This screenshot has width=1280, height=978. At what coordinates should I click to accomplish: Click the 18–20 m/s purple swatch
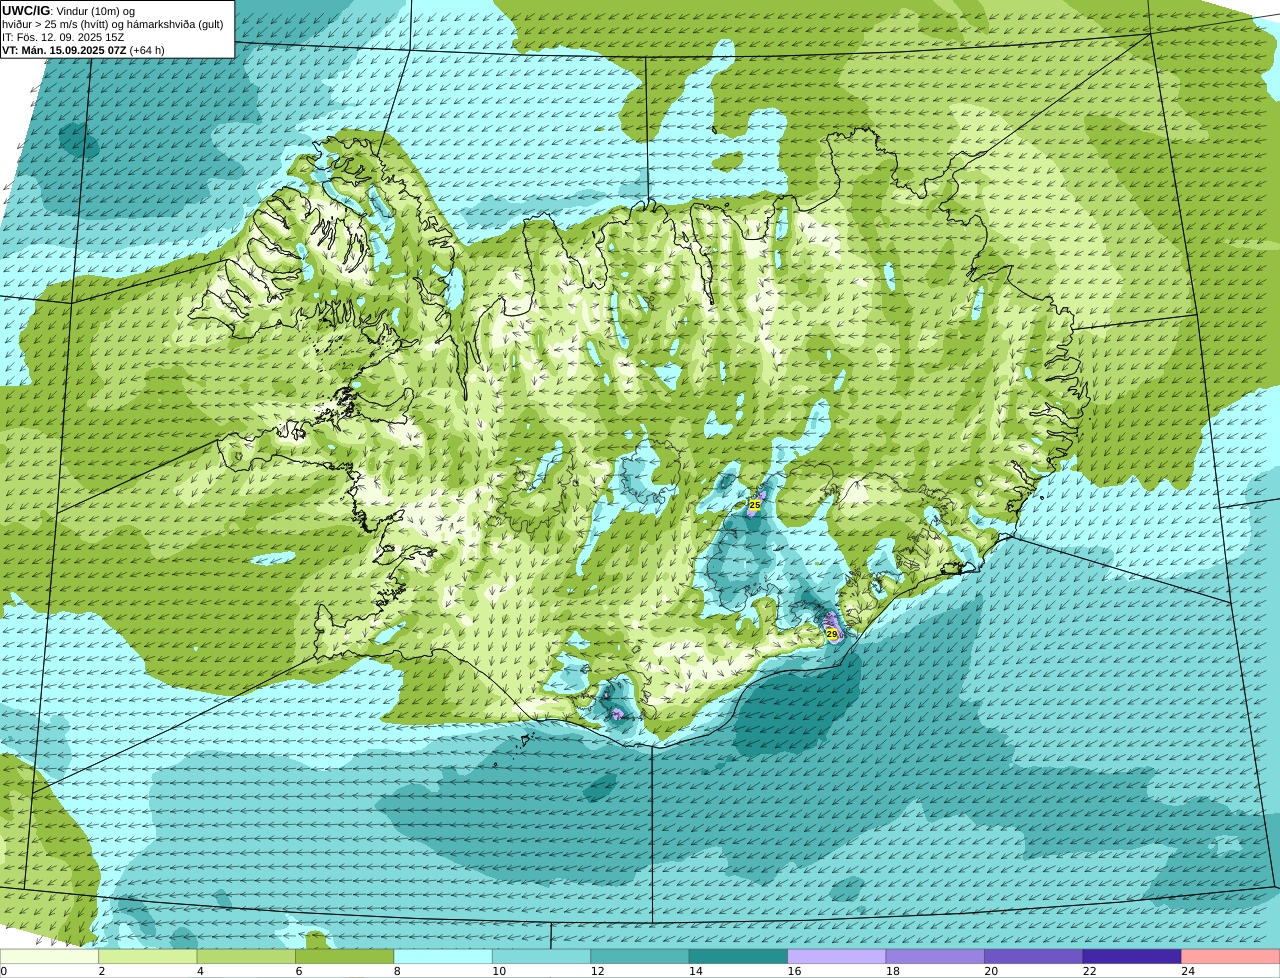(x=935, y=957)
